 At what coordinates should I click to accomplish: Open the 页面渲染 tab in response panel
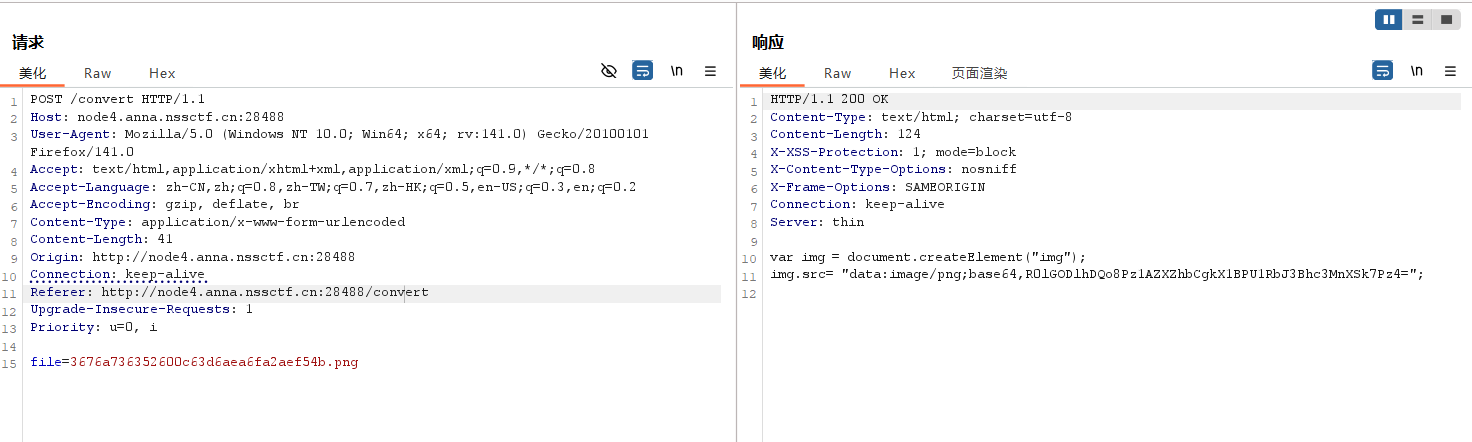click(x=980, y=73)
